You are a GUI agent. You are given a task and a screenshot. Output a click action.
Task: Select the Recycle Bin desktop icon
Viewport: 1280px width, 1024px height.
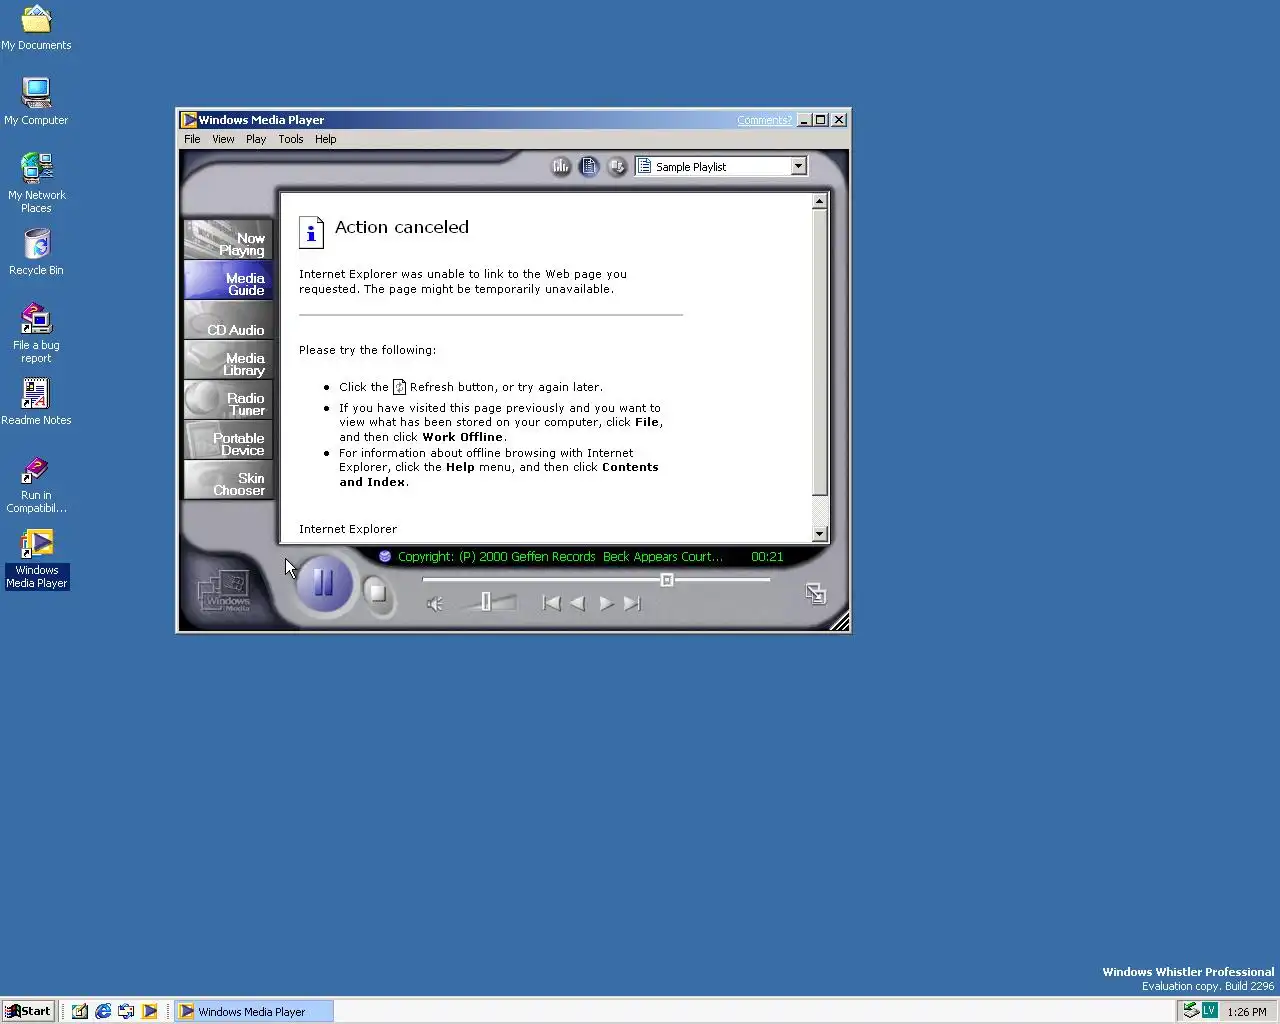[x=36, y=252]
